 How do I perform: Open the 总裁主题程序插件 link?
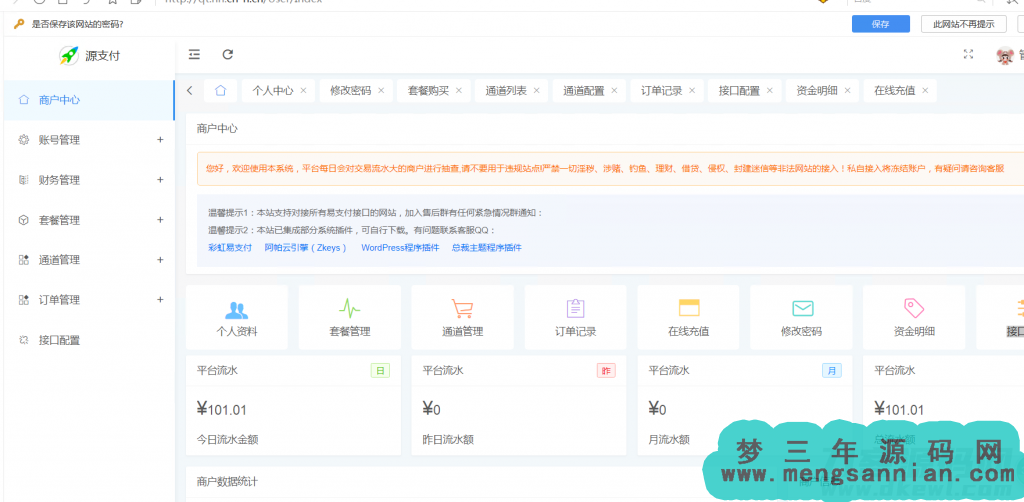click(x=487, y=248)
